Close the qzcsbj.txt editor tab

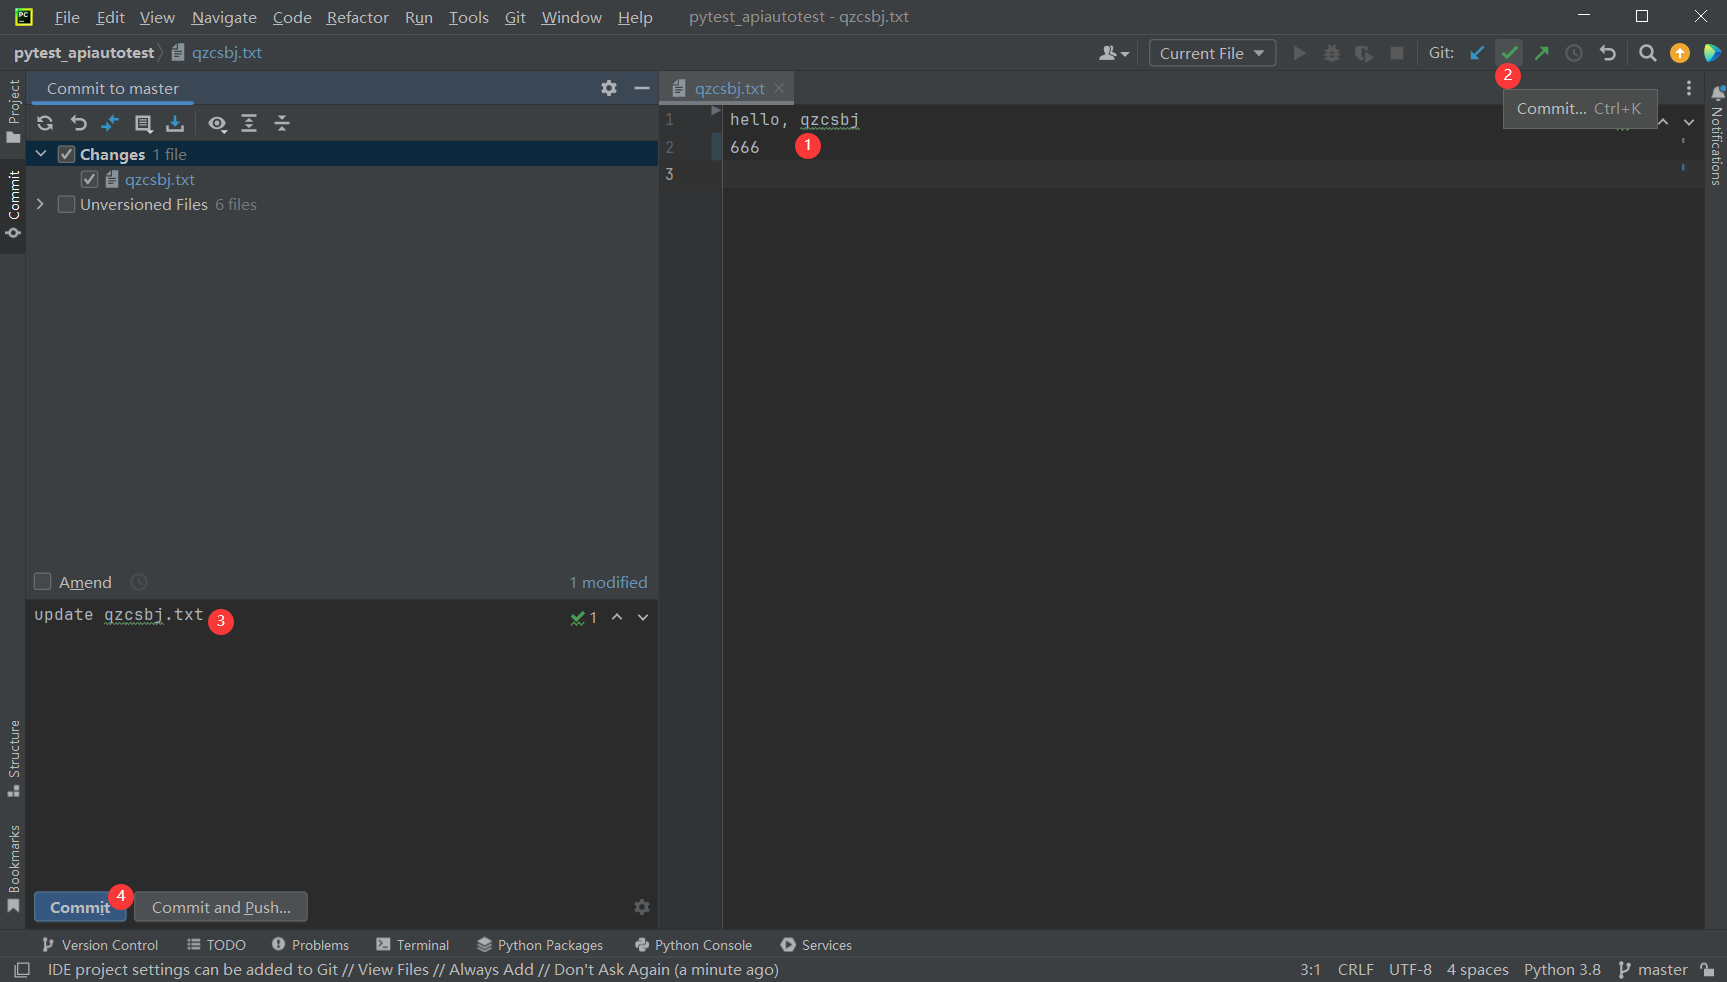[x=779, y=88]
